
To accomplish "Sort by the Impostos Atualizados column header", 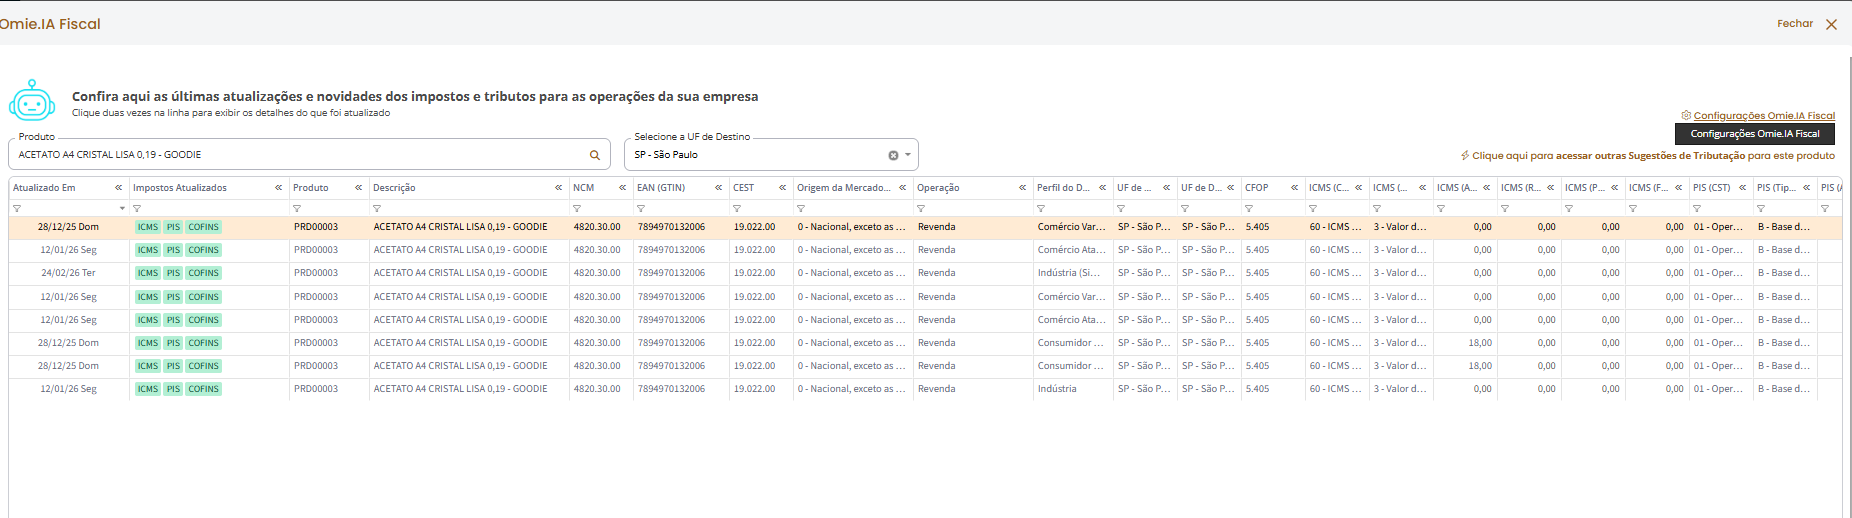I will tap(180, 188).
